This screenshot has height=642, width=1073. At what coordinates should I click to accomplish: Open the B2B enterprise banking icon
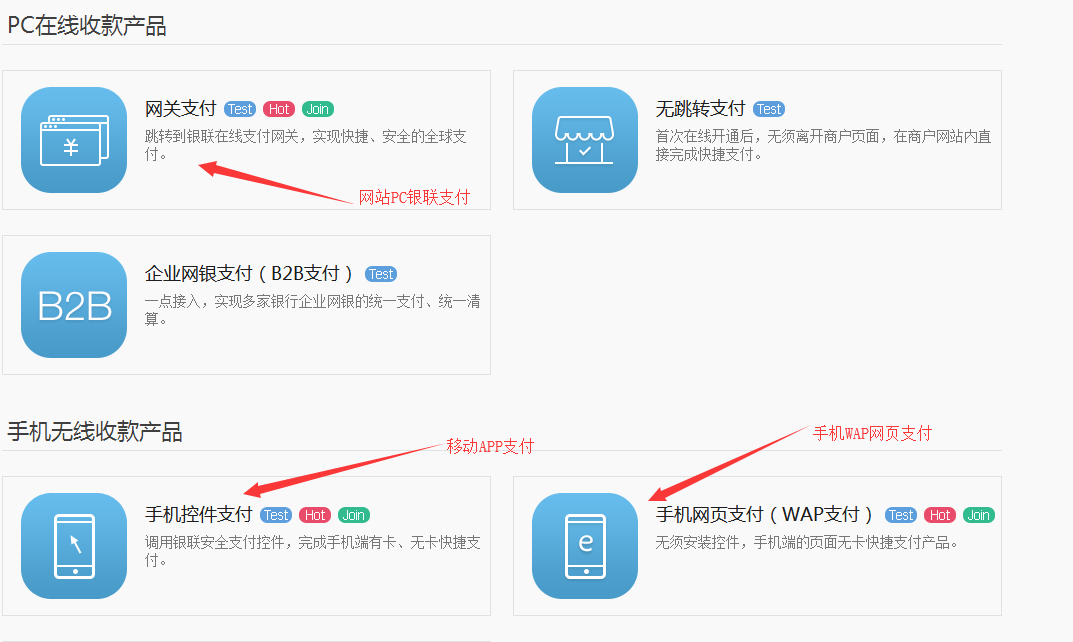[73, 305]
